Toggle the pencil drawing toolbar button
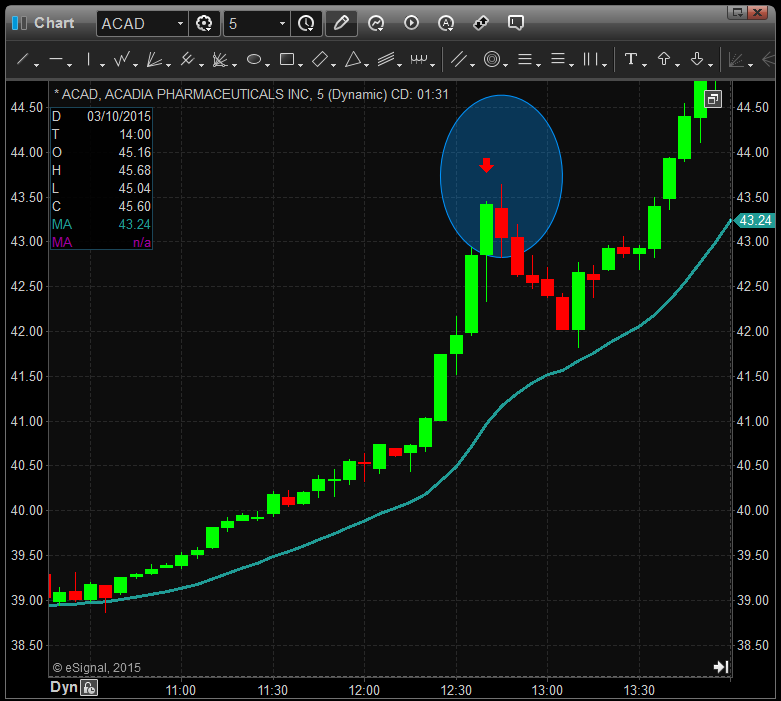This screenshot has width=781, height=701. pos(341,23)
